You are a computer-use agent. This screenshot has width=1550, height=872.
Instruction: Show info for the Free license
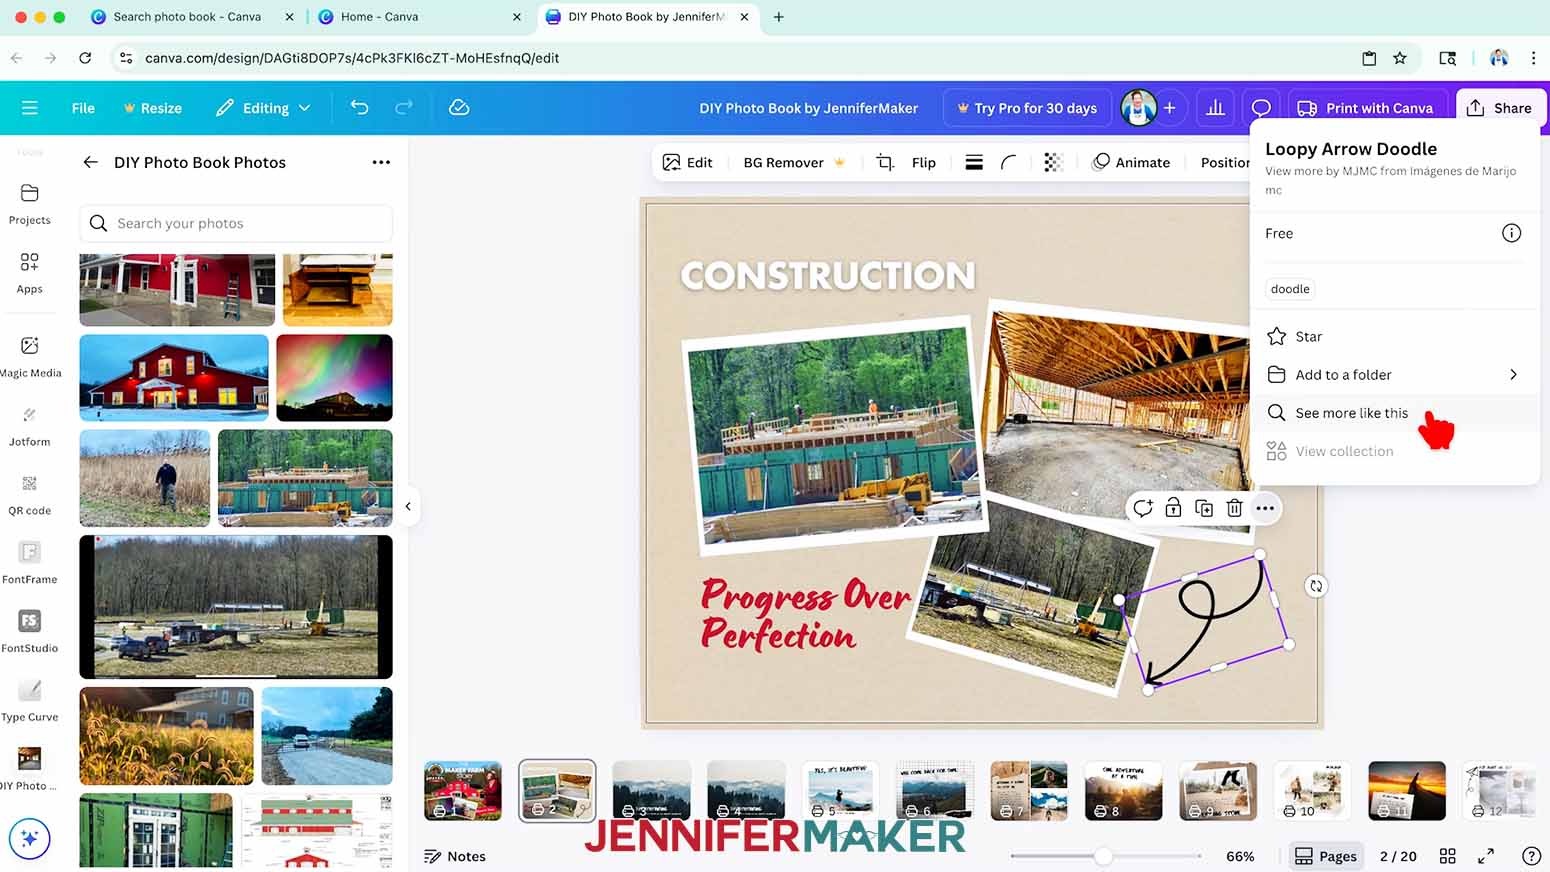click(1511, 233)
